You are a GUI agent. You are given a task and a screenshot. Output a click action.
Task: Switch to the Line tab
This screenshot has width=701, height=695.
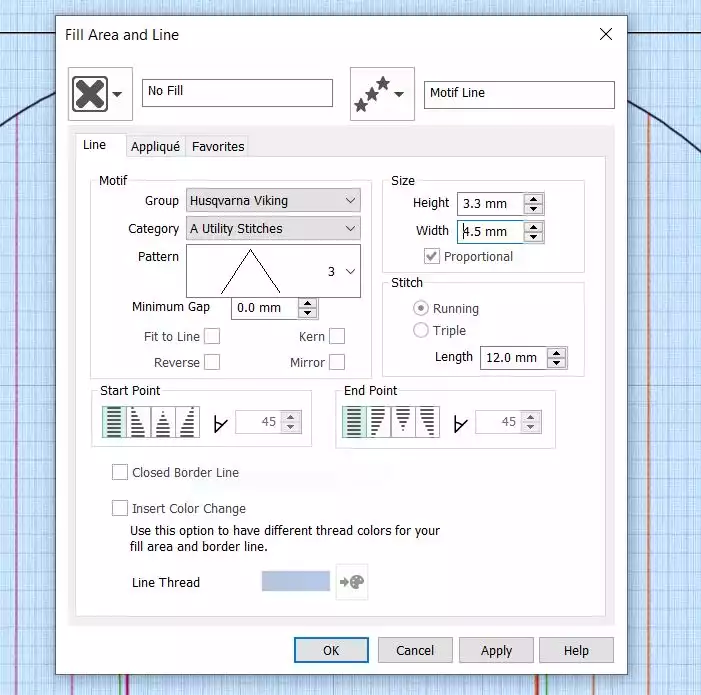pos(94,145)
